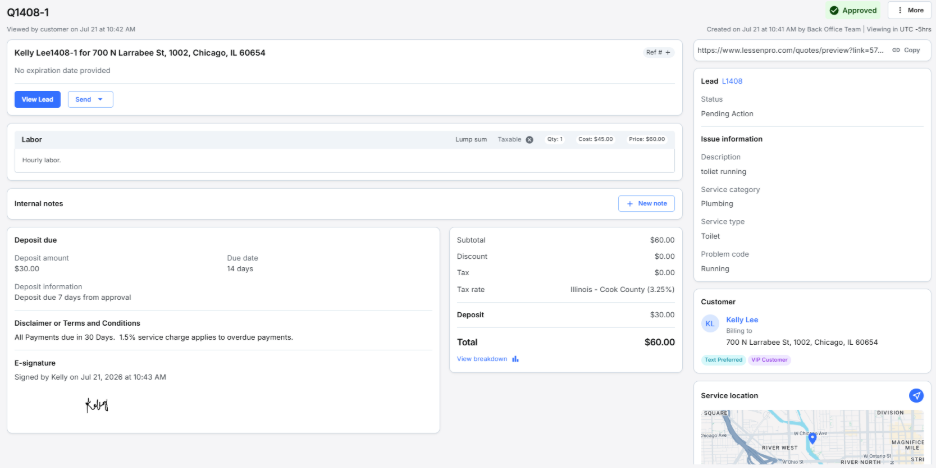Image resolution: width=936 pixels, height=468 pixels.
Task: Click the Hourly labor description
Action: (42, 160)
